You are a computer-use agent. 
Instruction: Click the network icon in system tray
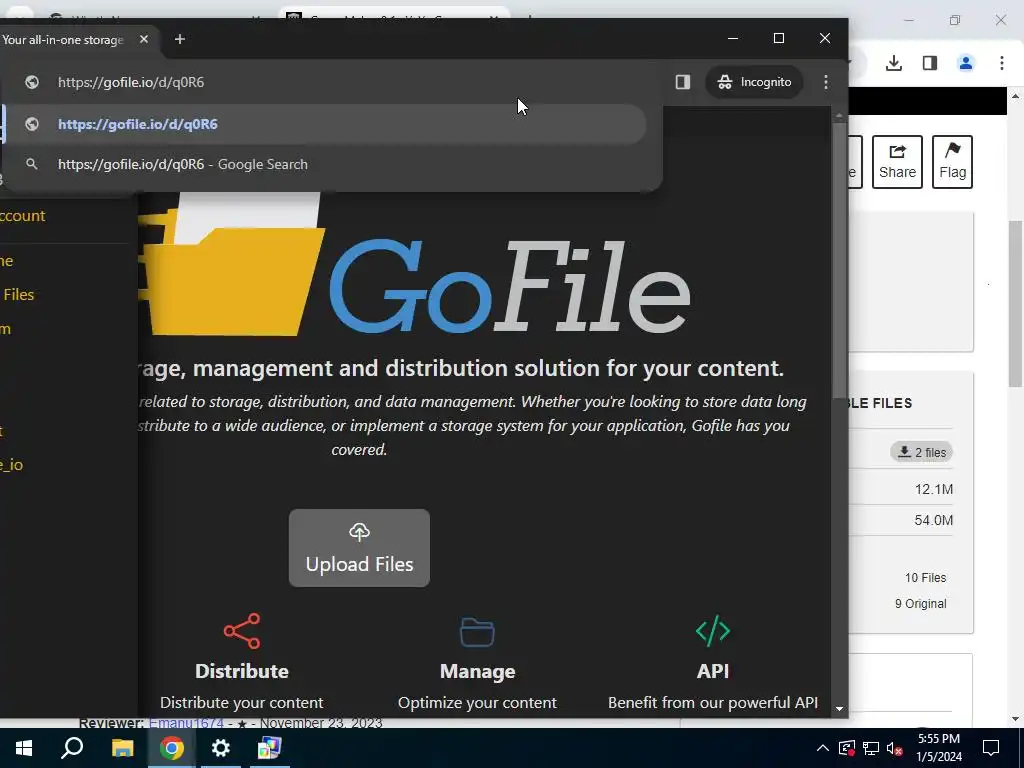click(x=871, y=748)
